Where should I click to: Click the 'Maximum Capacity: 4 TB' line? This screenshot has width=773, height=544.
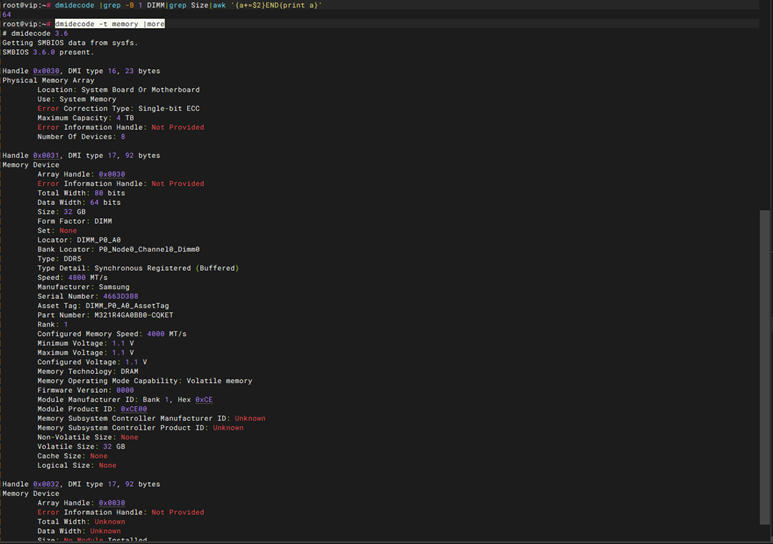85,118
